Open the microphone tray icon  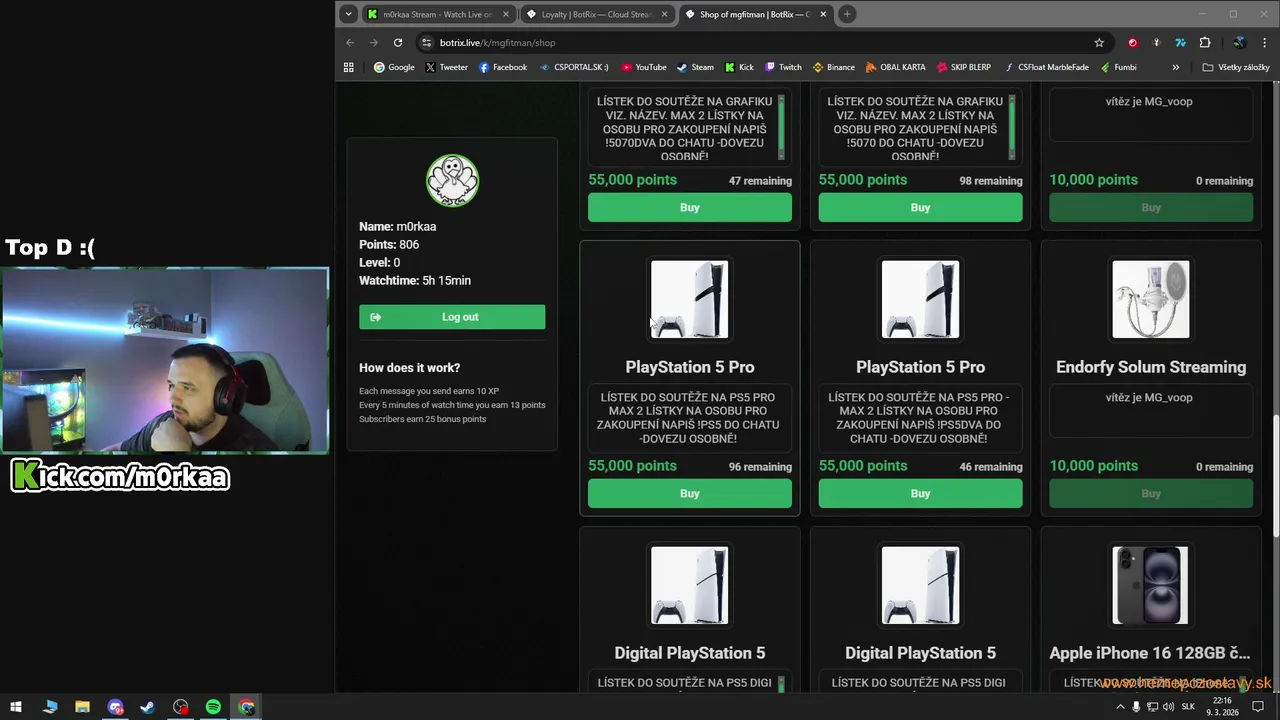click(x=1136, y=707)
